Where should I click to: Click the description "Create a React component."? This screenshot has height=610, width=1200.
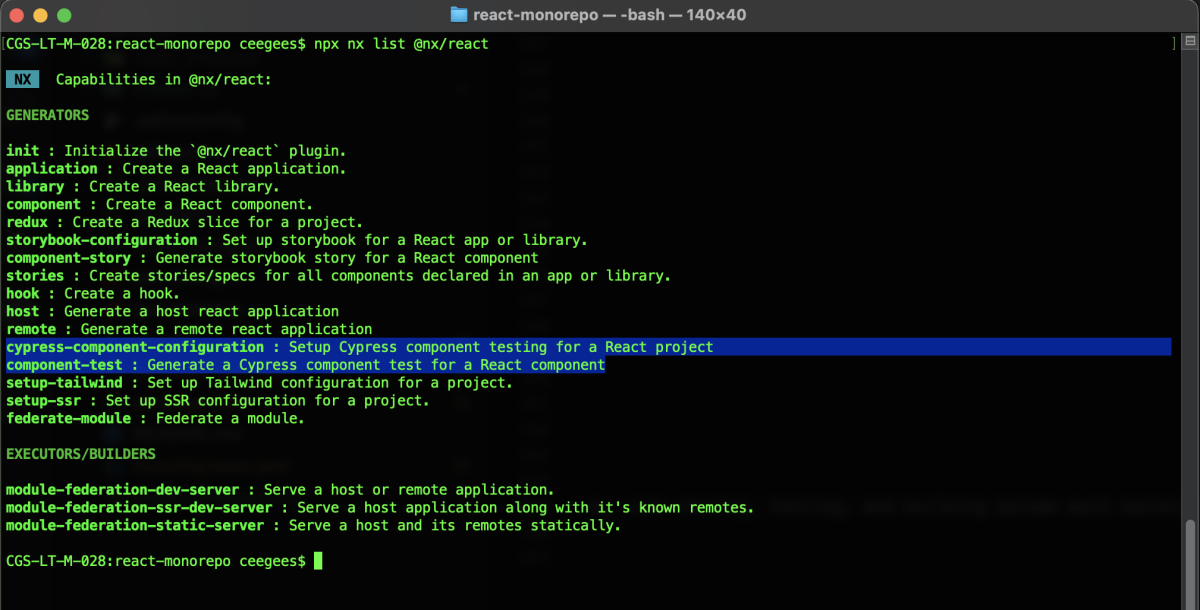[210, 204]
